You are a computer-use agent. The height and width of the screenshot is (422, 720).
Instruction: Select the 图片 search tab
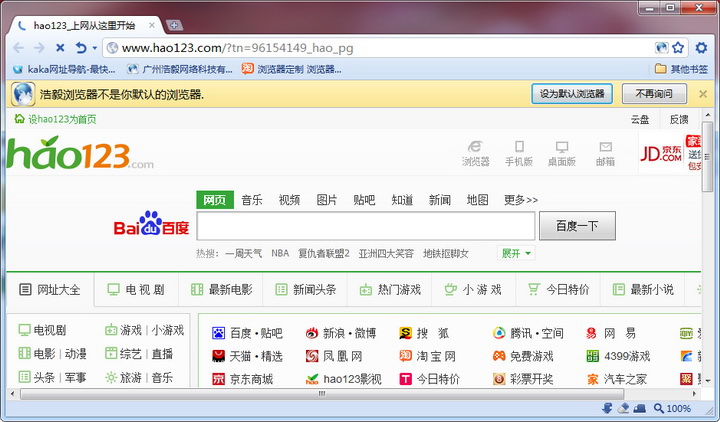(x=327, y=200)
